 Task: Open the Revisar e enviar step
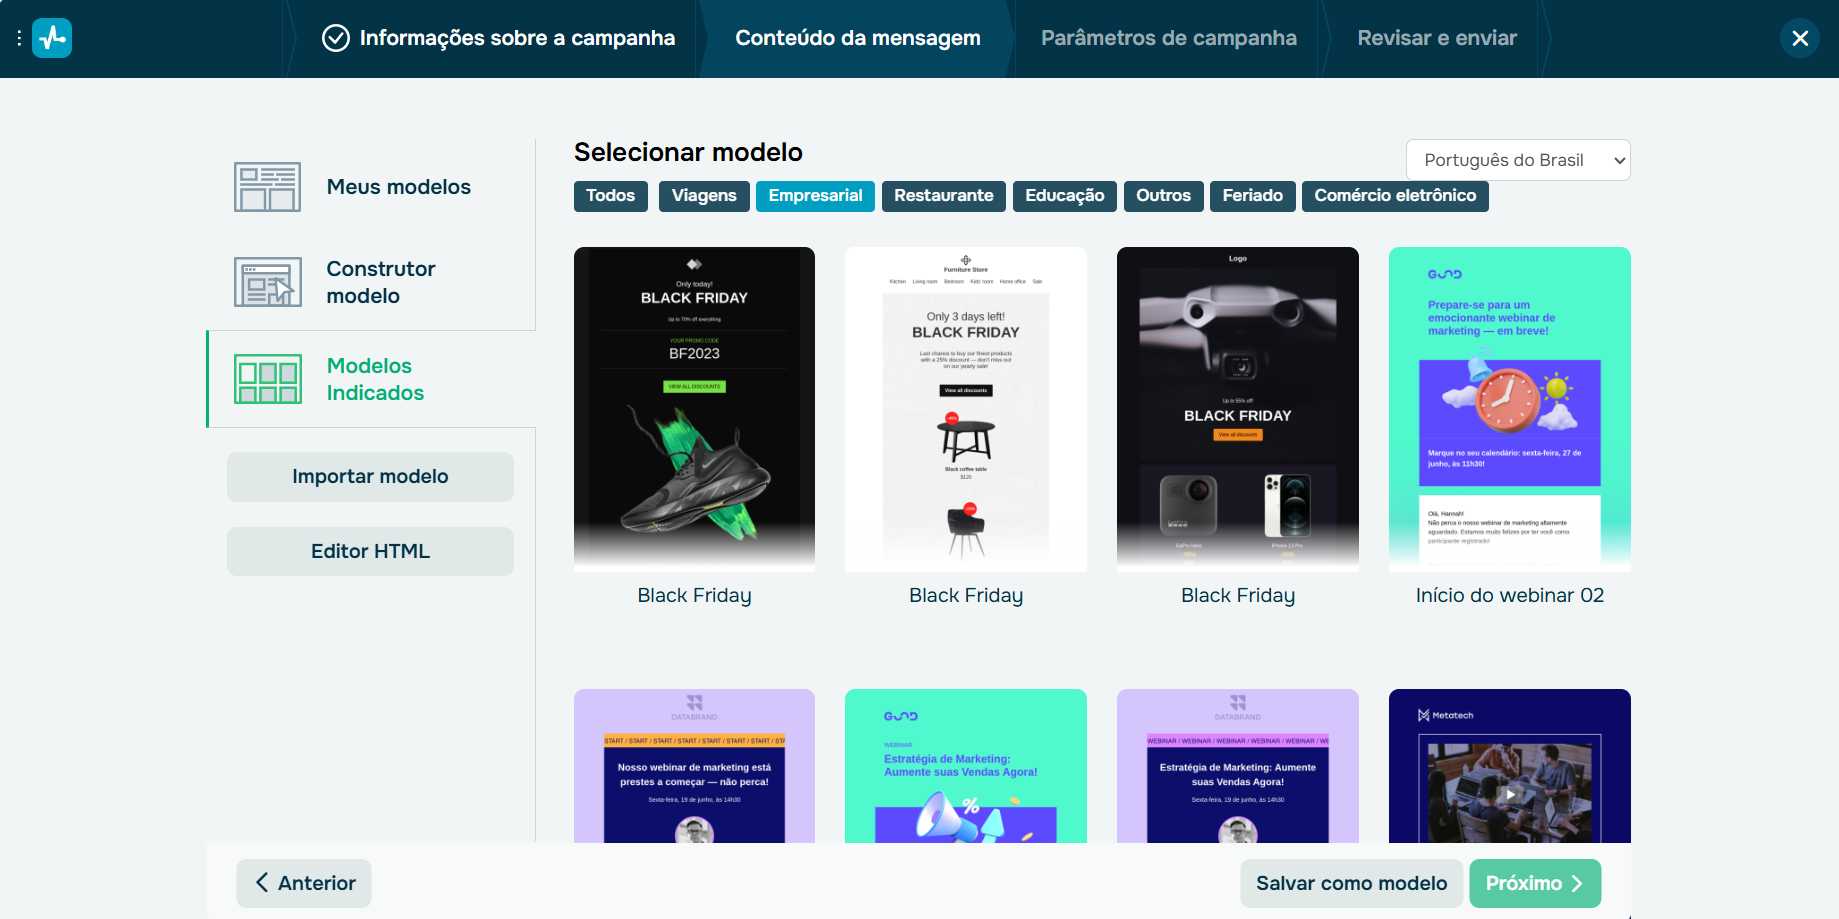coord(1437,38)
